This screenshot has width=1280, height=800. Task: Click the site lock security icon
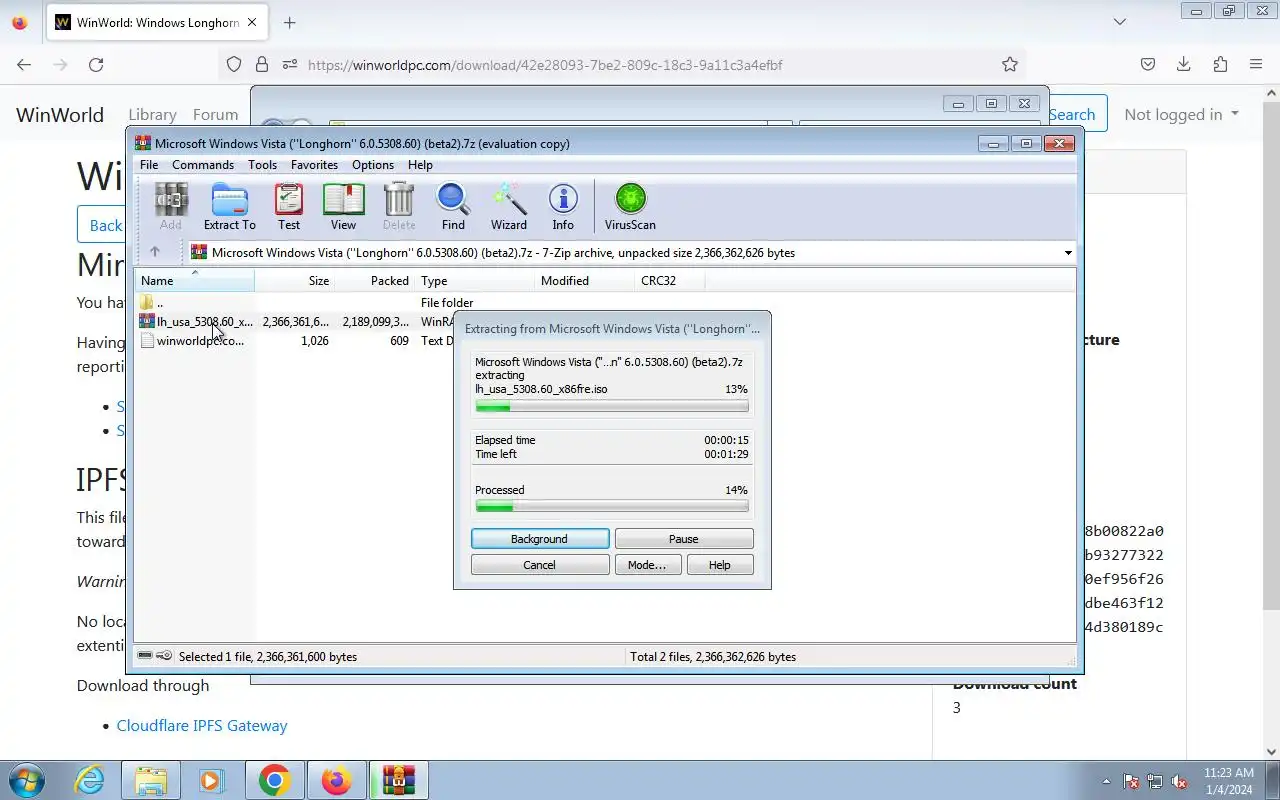tap(262, 64)
